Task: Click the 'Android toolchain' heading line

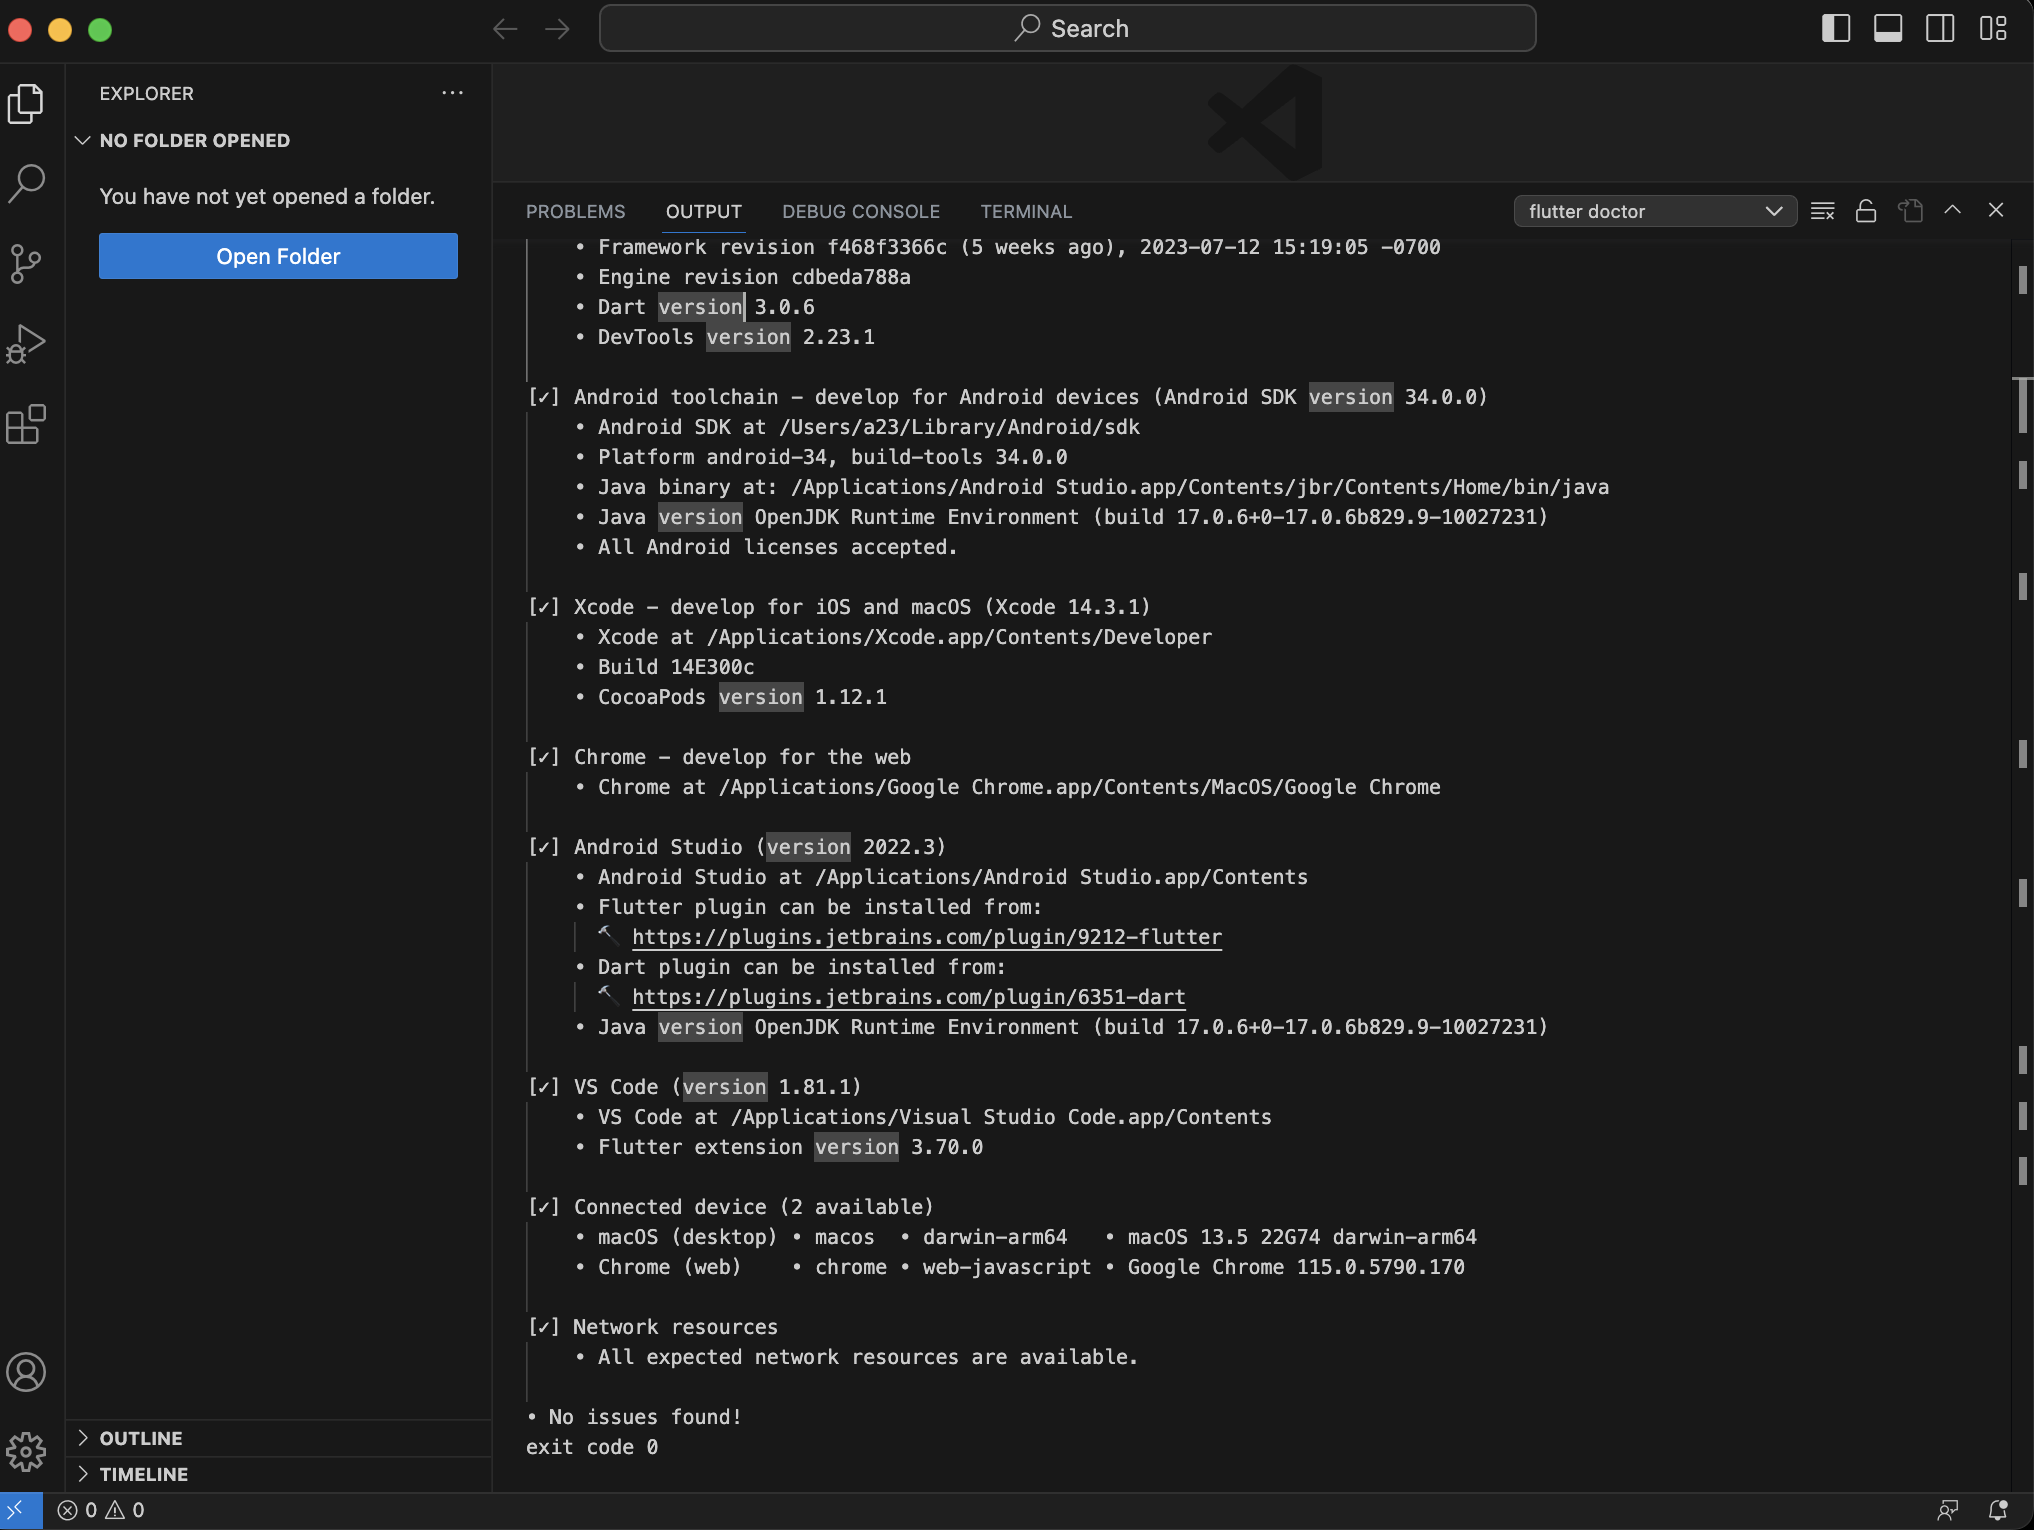Action: tap(1008, 397)
